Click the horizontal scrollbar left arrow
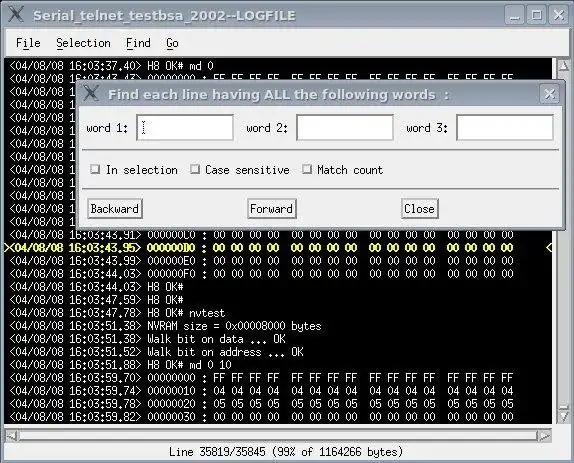Viewport: 574px width, 463px height. click(x=12, y=436)
